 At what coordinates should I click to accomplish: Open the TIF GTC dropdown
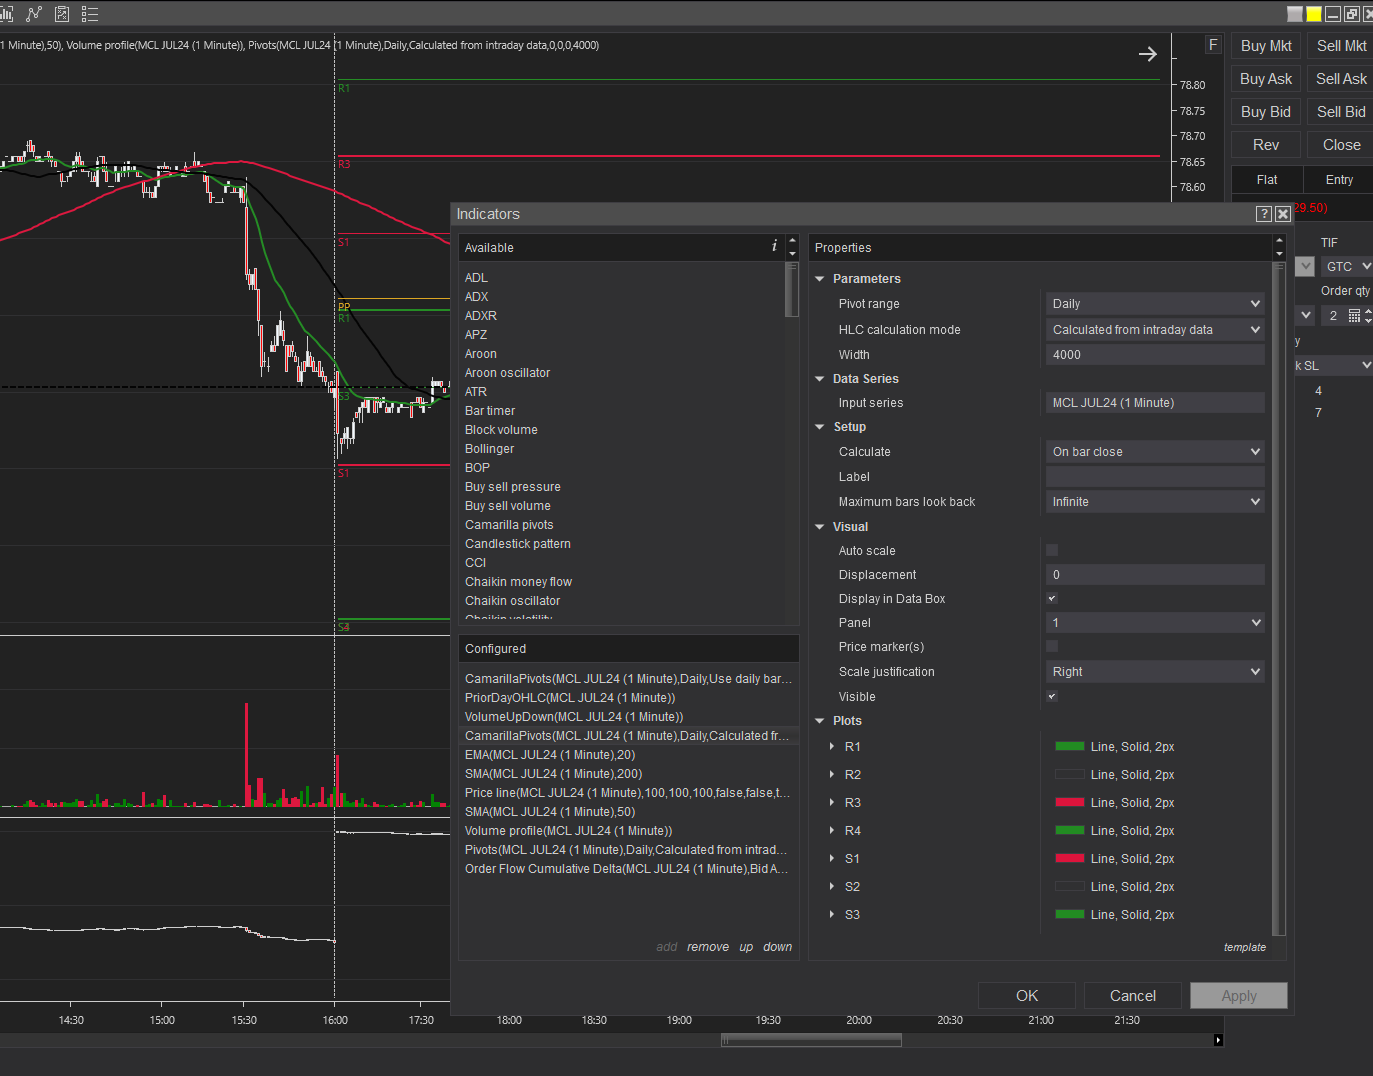click(x=1347, y=267)
